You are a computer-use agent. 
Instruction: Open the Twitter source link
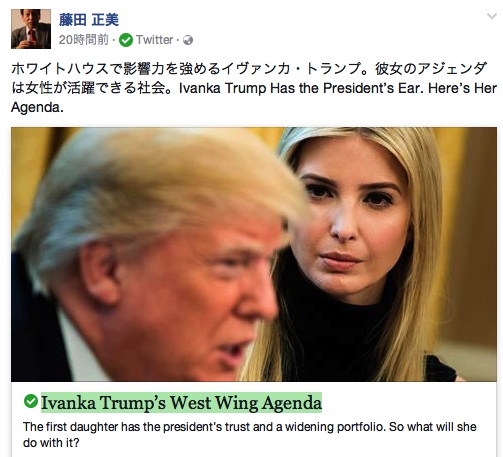[x=154, y=40]
